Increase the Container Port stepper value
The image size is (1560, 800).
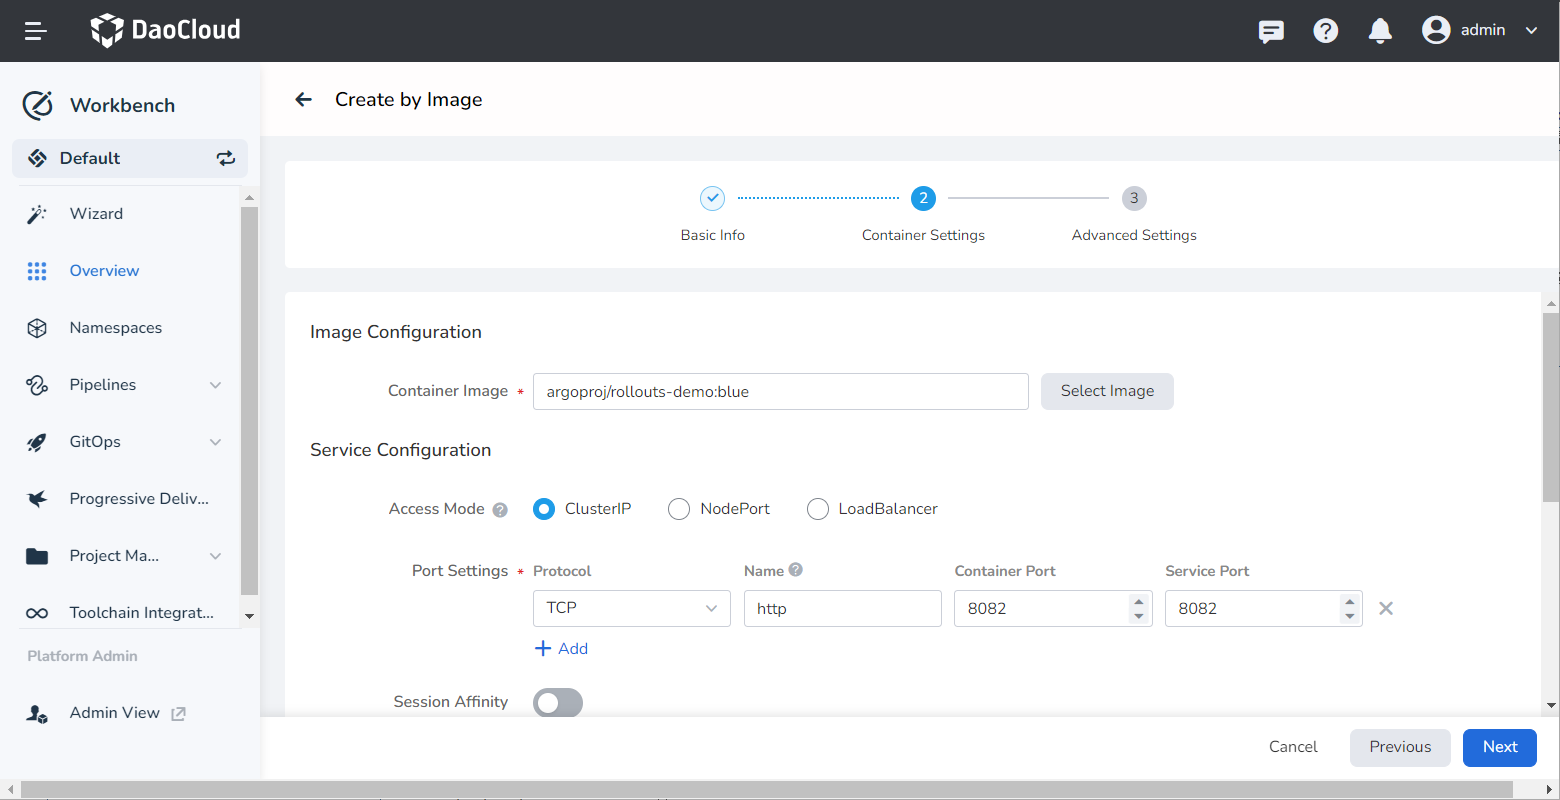[1138, 601]
